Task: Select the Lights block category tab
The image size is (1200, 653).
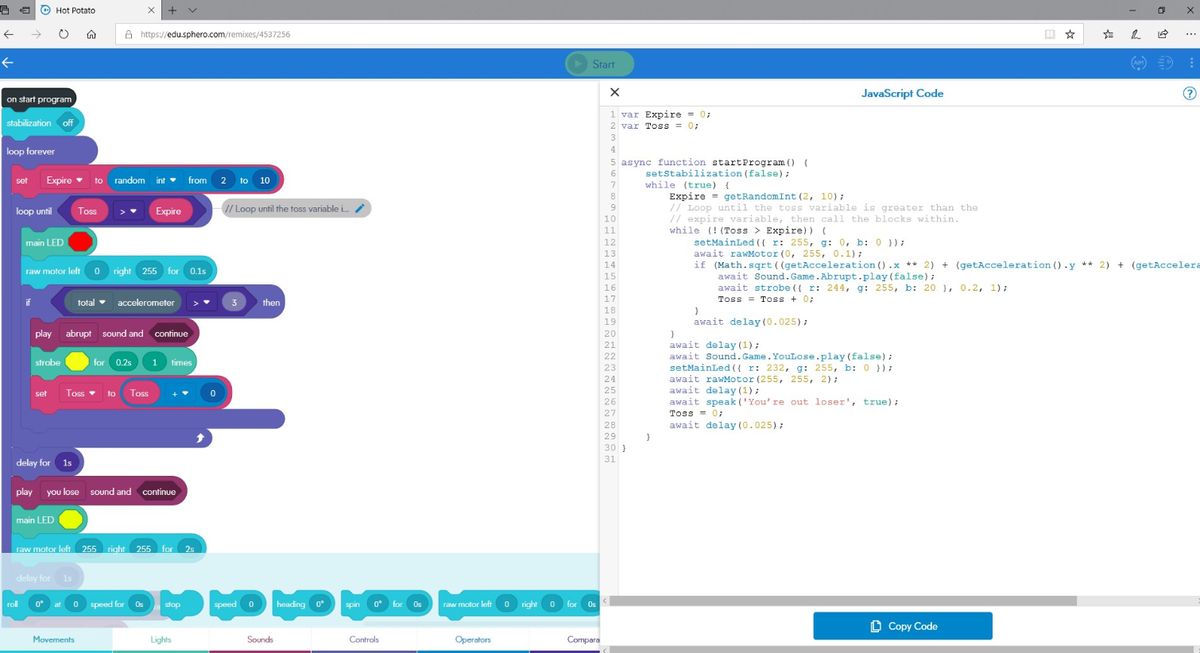Action: pos(160,639)
